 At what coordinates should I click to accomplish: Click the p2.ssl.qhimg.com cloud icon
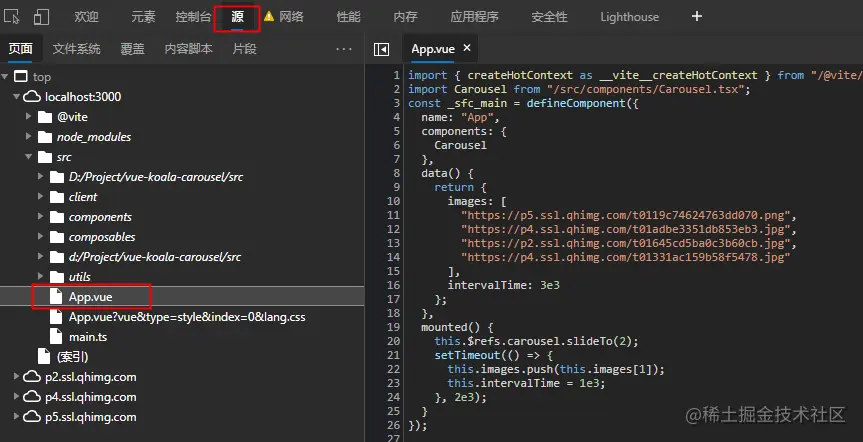tap(32, 376)
